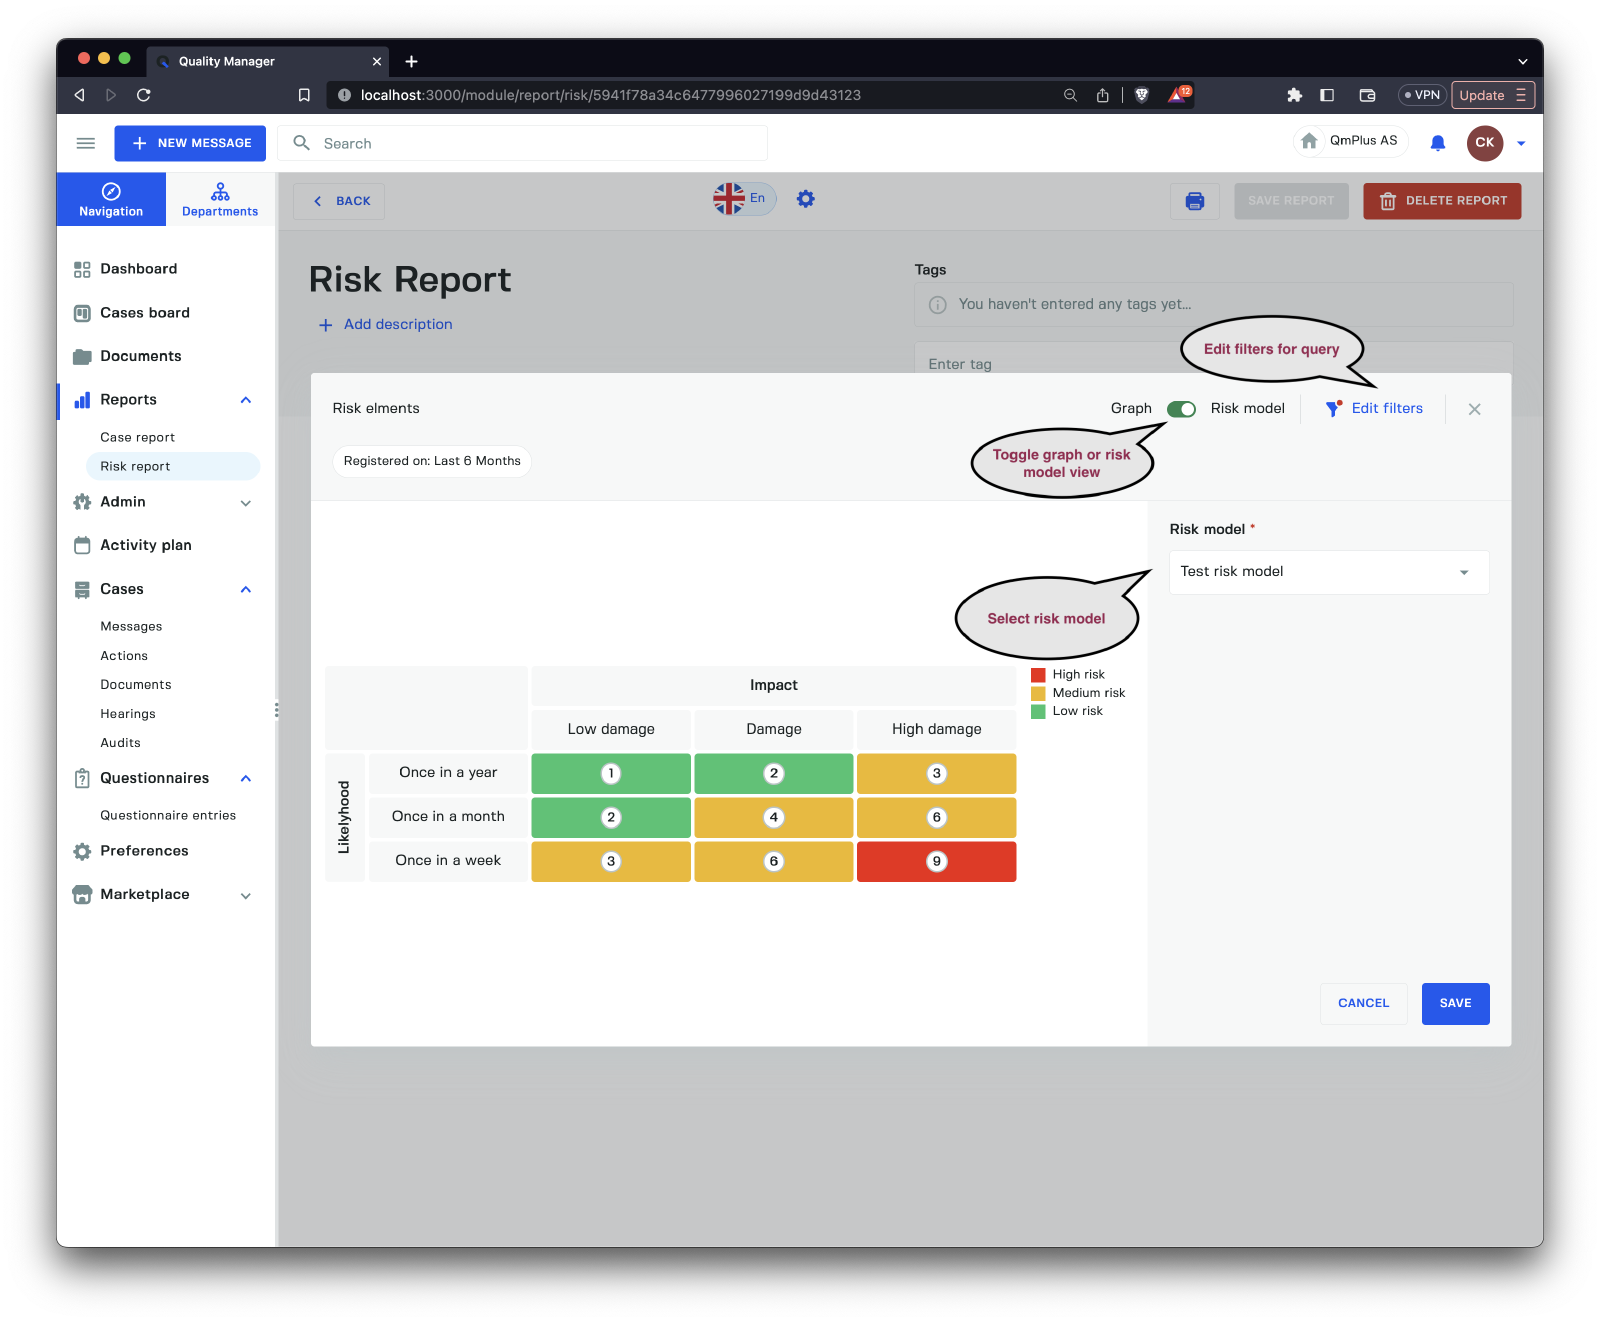Click the QmPlus AS home icon
The image size is (1600, 1322).
pyautogui.click(x=1309, y=141)
